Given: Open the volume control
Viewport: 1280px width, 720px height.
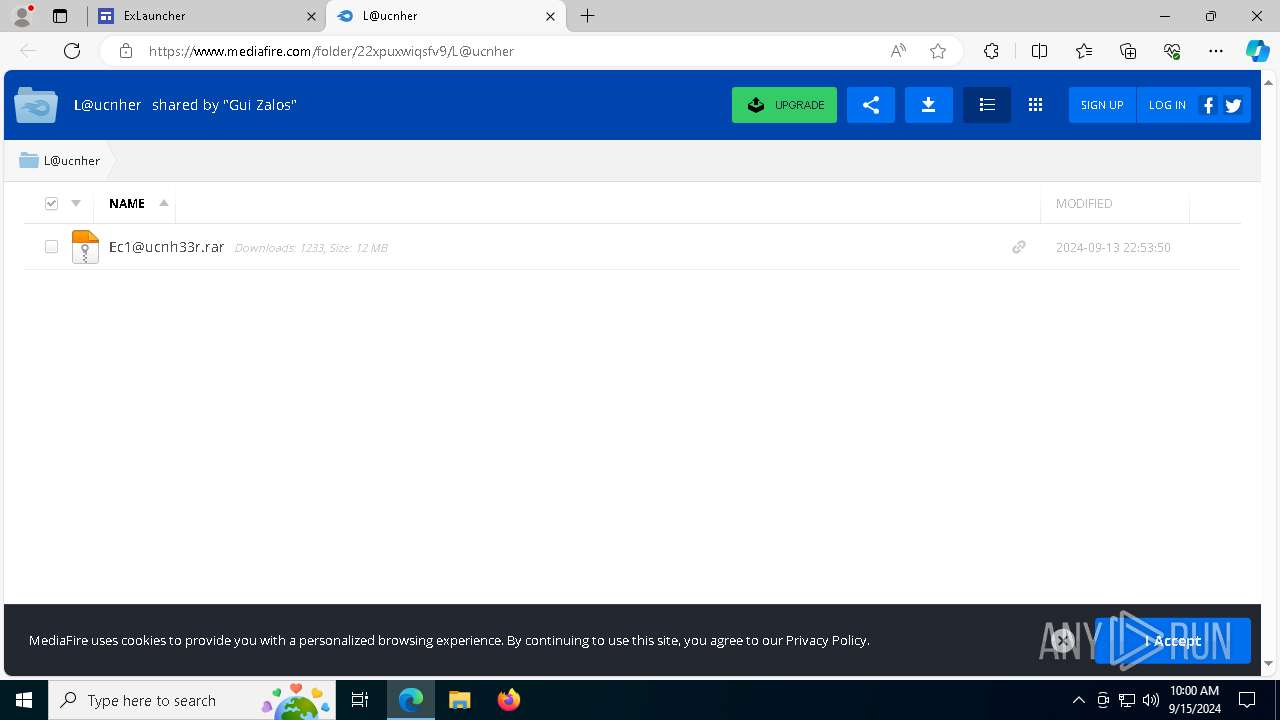Looking at the screenshot, I should (x=1151, y=700).
